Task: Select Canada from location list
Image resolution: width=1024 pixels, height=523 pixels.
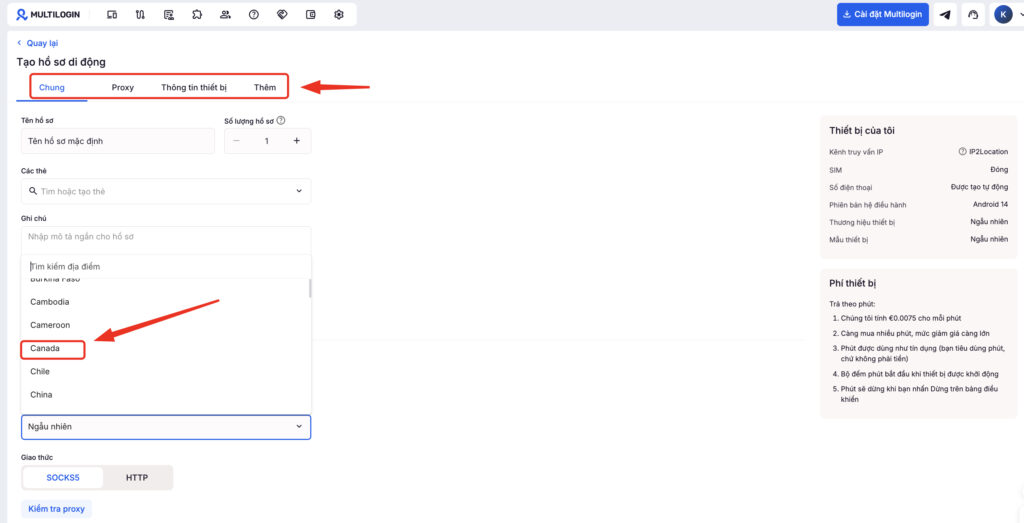Action: tap(45, 349)
